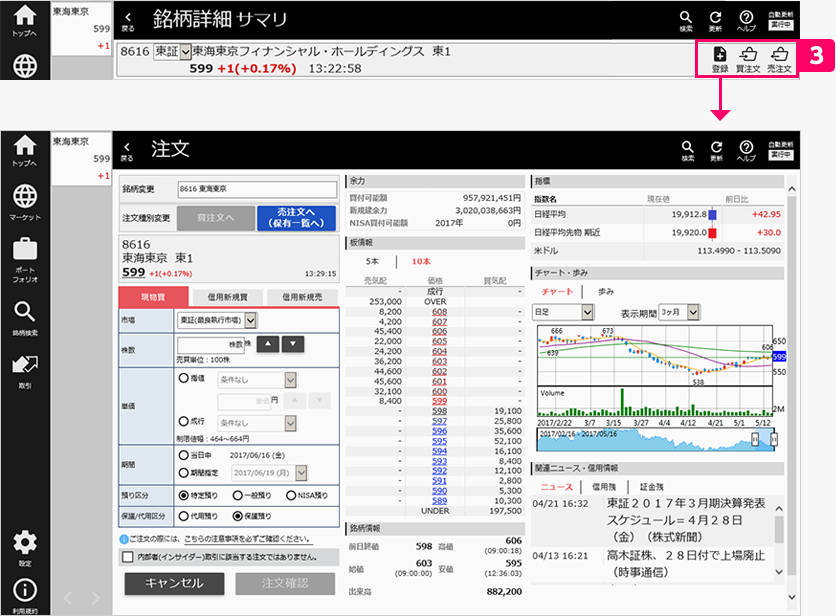The height and width of the screenshot is (616, 836).
Task: Open ヘルプ icon in 注文 header
Action: pos(746,151)
